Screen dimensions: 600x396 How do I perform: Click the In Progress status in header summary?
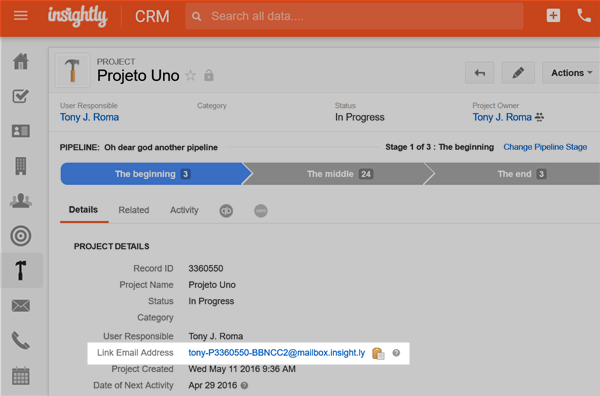tap(360, 117)
